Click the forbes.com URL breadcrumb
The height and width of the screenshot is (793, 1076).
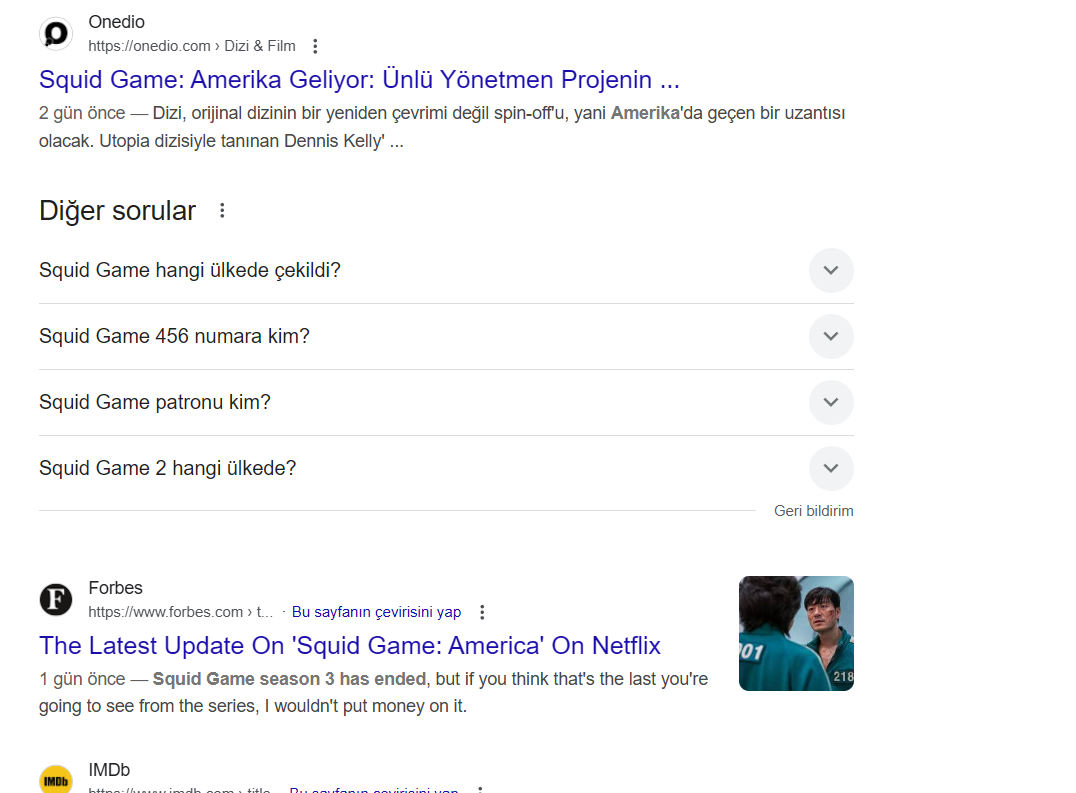180,612
